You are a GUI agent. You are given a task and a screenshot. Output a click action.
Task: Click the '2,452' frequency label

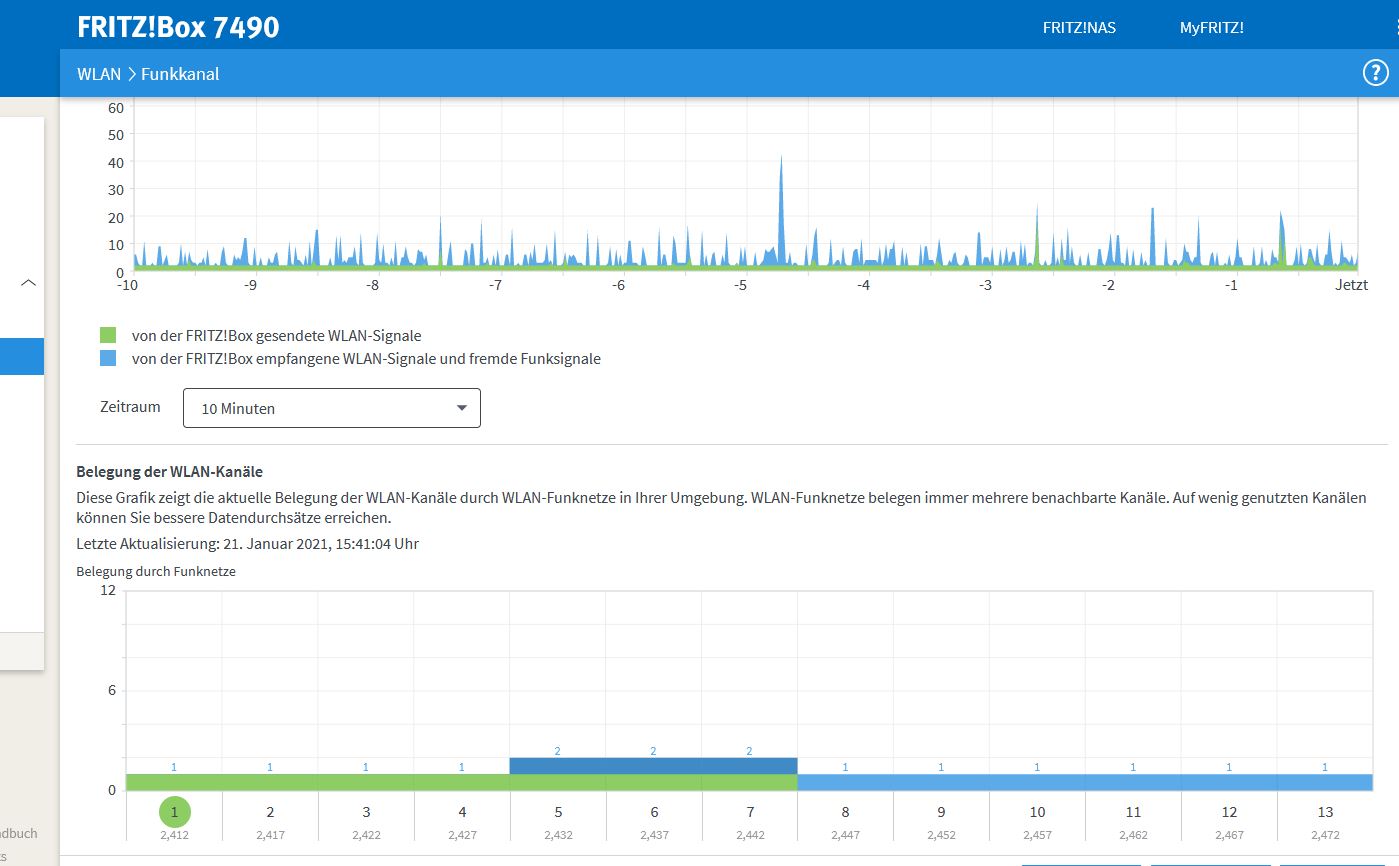click(x=941, y=834)
